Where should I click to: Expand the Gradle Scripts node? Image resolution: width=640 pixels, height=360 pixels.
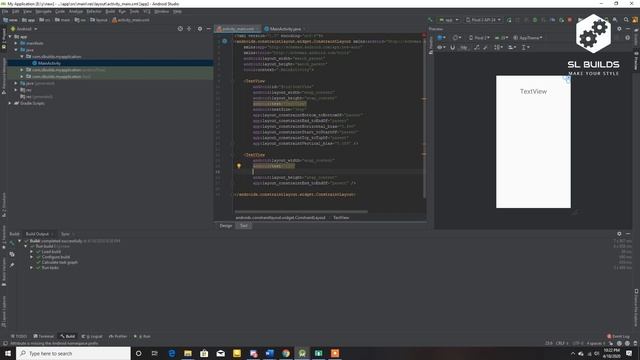[x=10, y=103]
